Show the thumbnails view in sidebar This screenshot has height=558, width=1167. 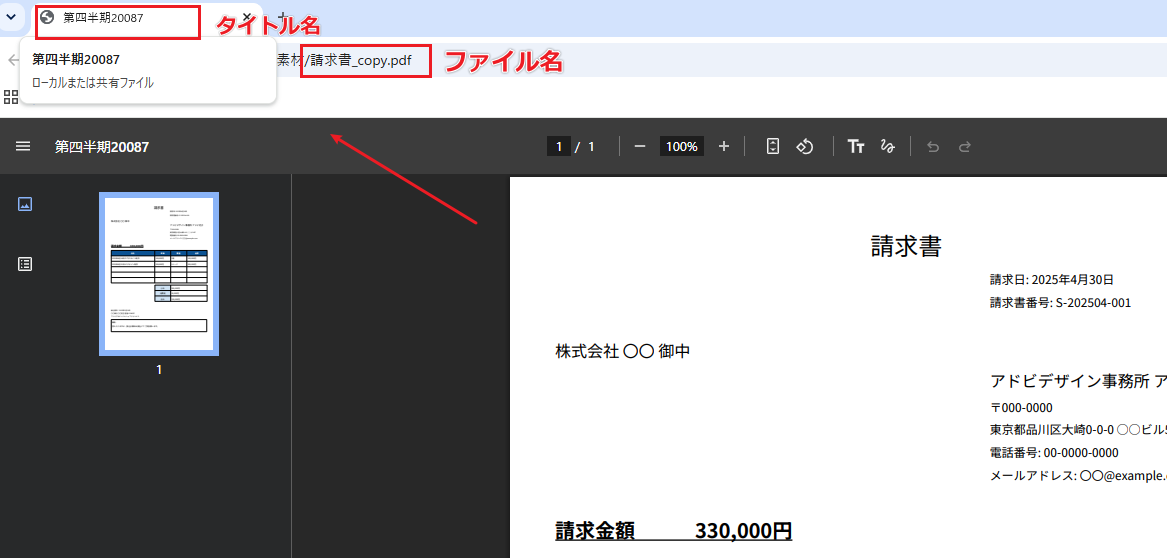(x=25, y=204)
